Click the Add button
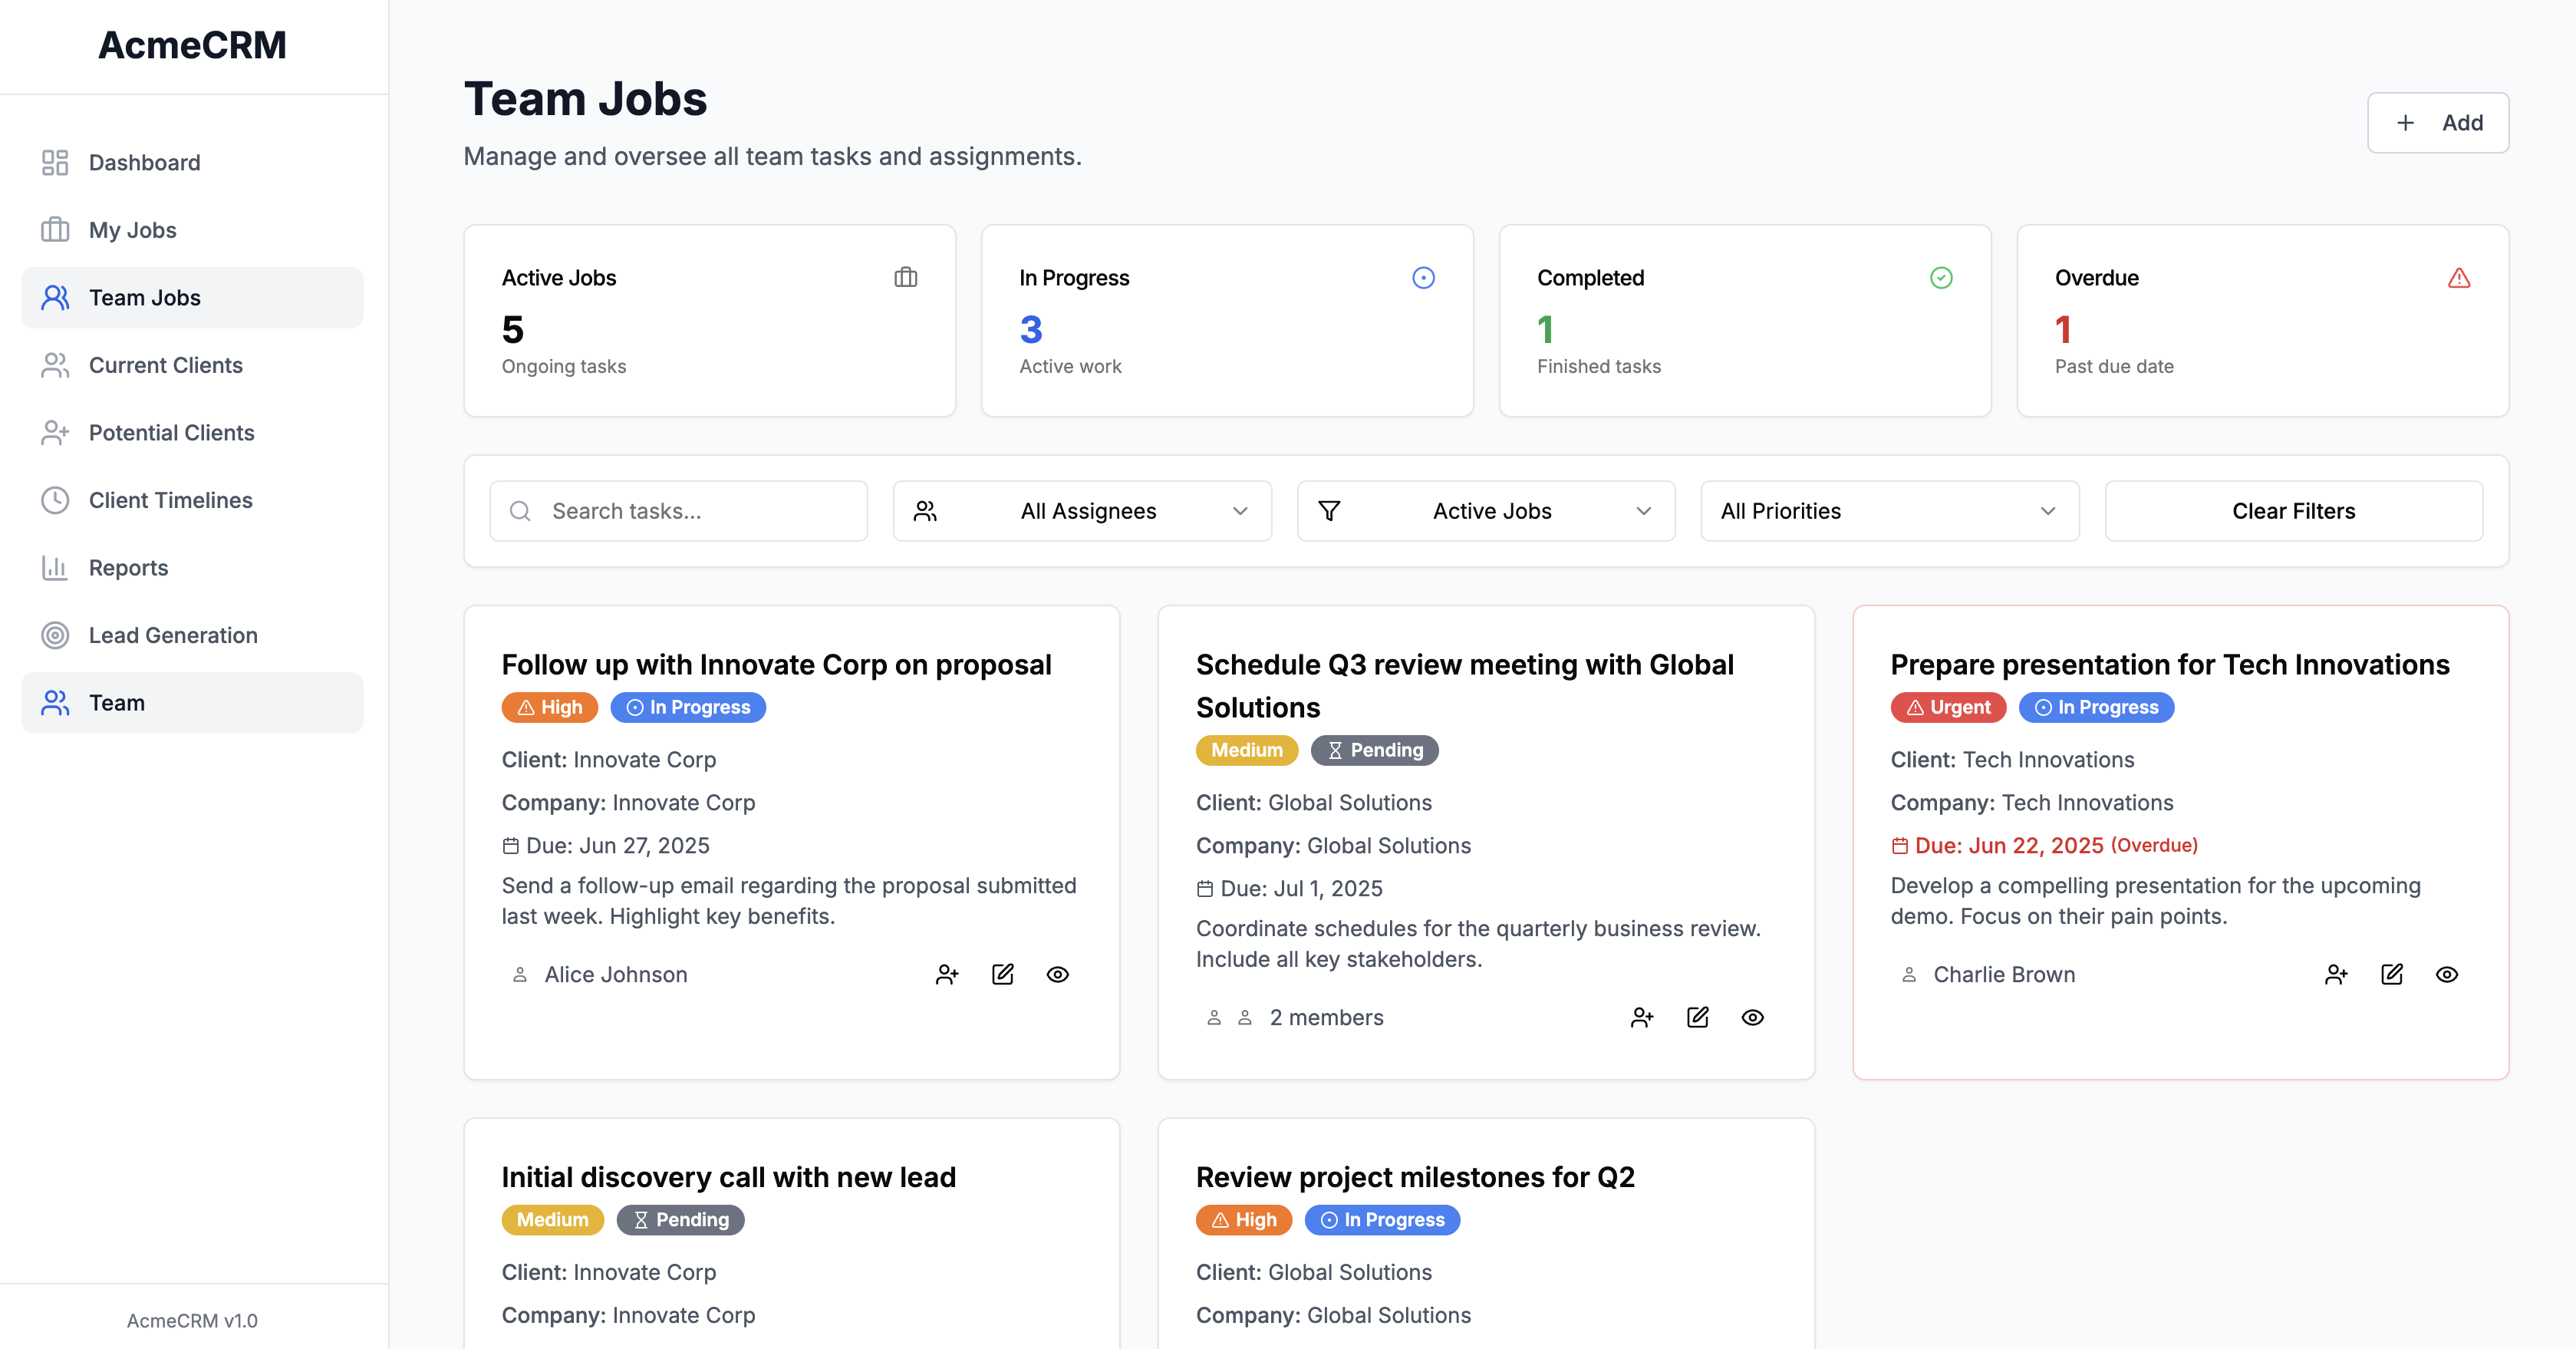 tap(2438, 122)
